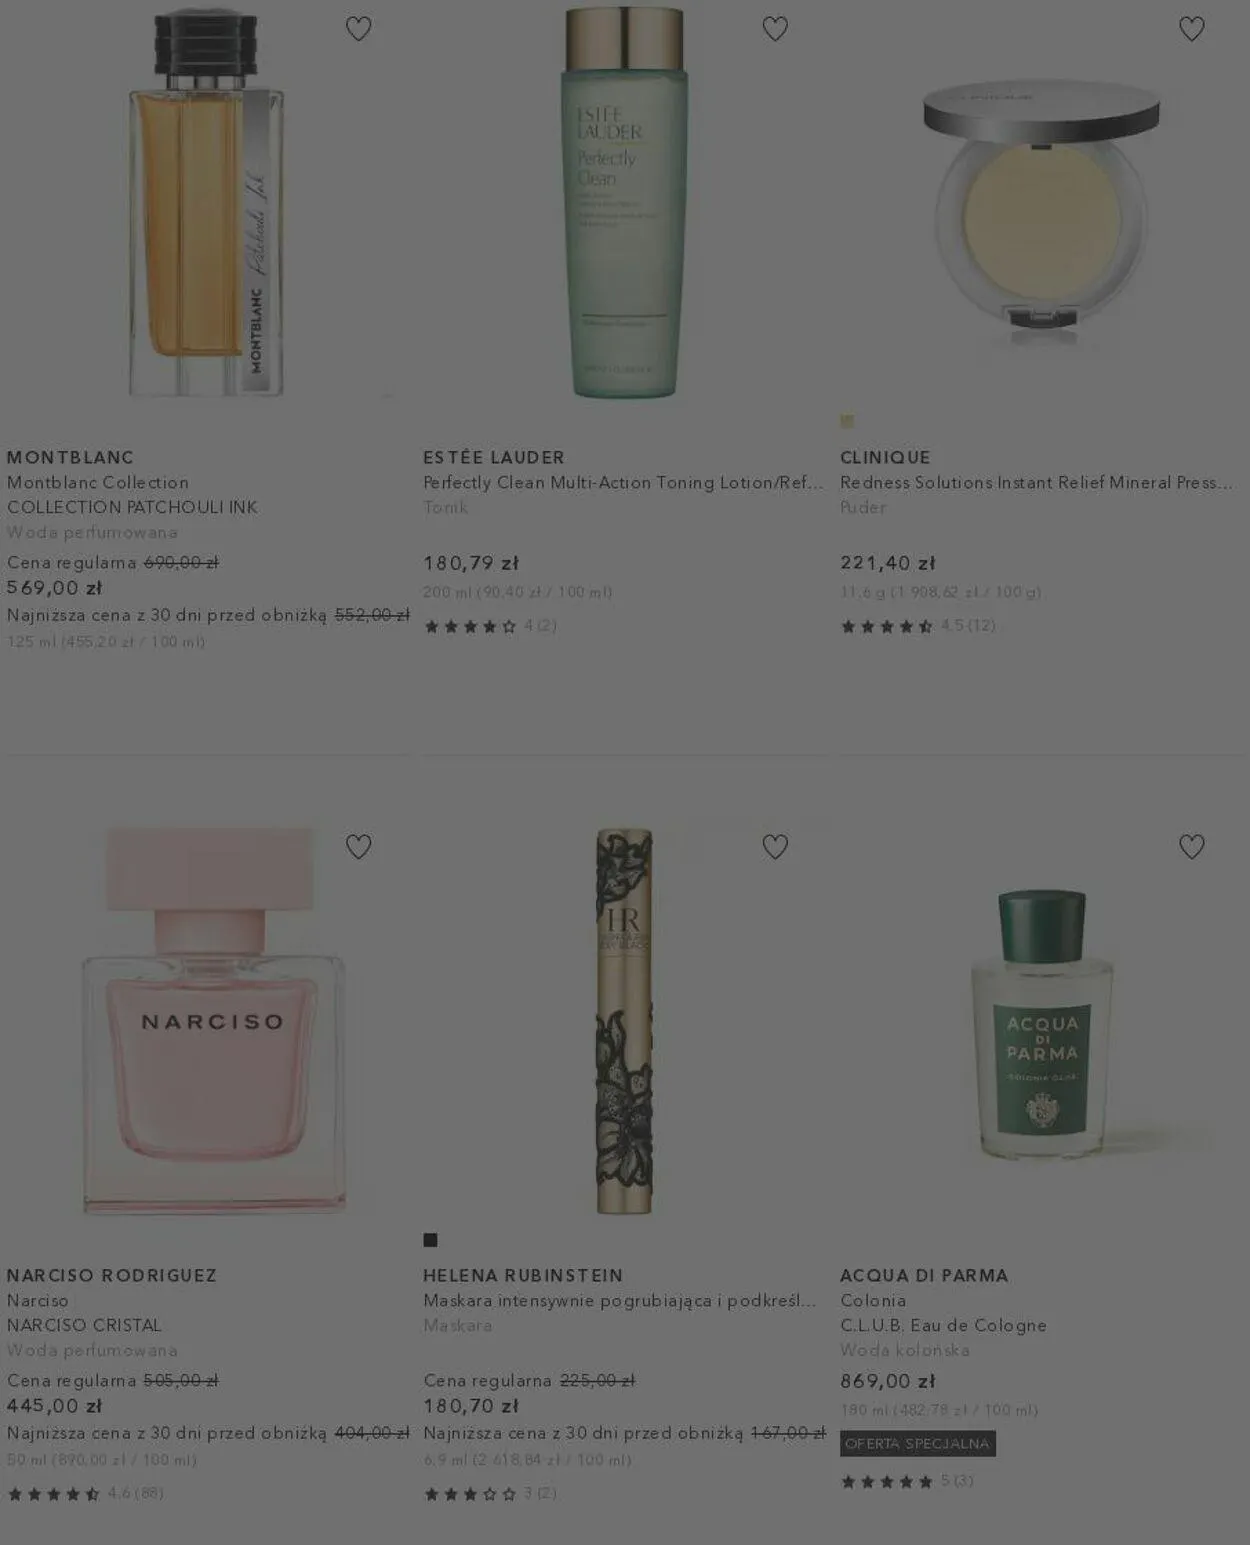Open the C.L.U.B. Eau de Cologne title
The width and height of the screenshot is (1250, 1545).
point(943,1325)
